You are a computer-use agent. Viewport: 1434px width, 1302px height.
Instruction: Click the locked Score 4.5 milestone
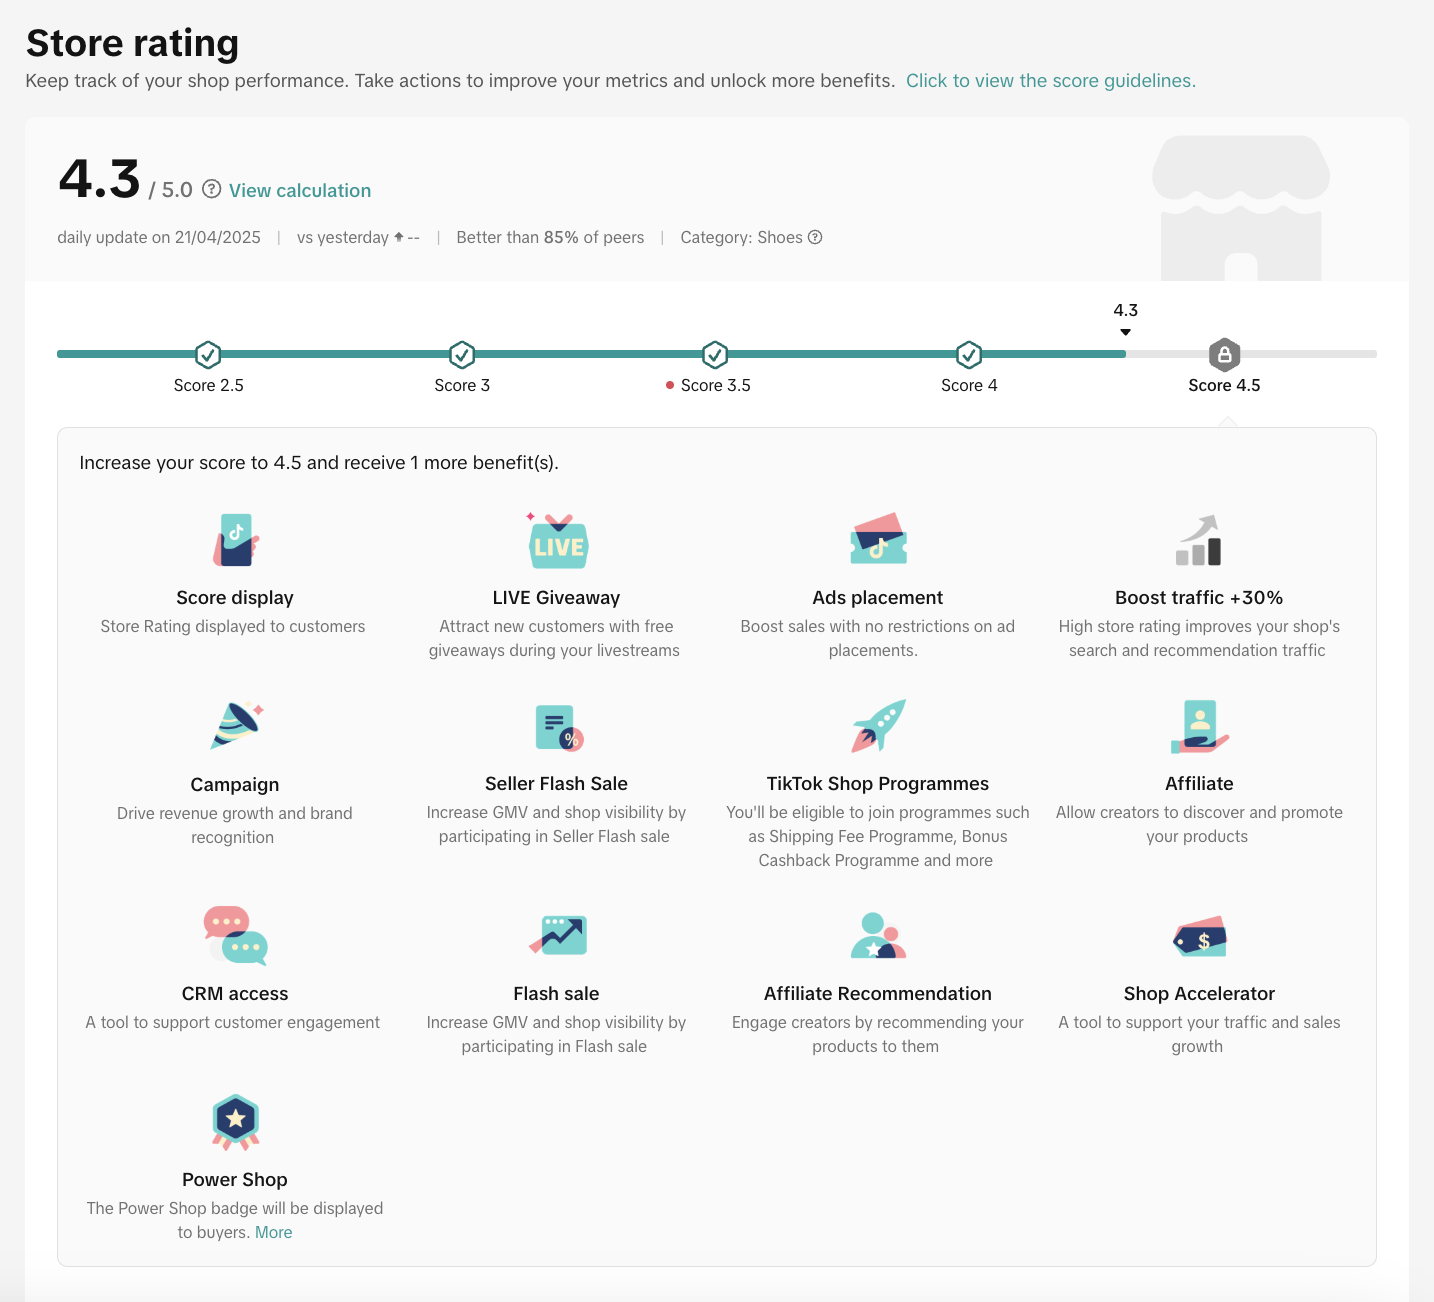coord(1224,354)
